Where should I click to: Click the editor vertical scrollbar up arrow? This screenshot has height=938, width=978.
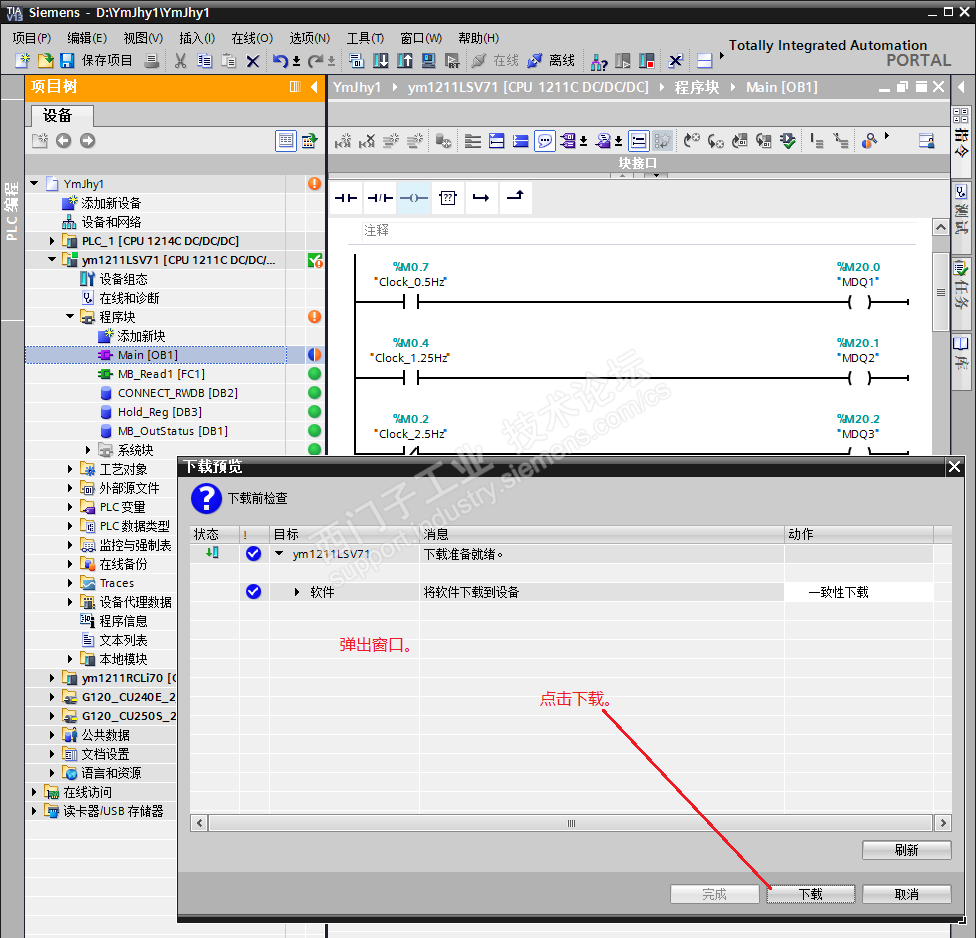941,228
